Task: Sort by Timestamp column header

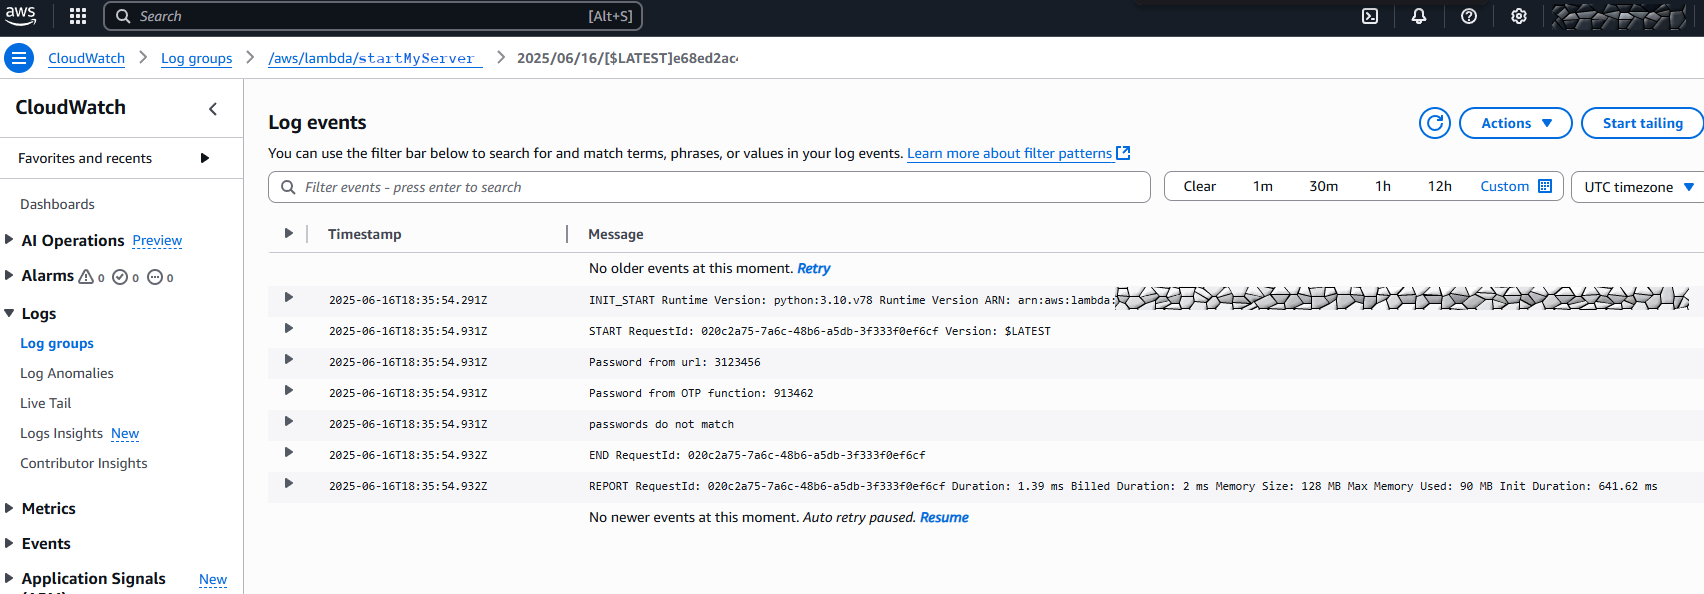Action: pos(364,234)
